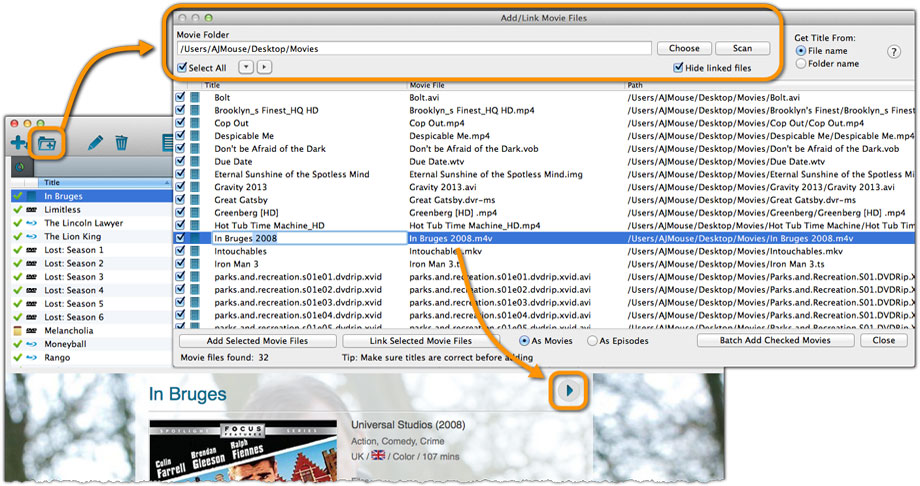Click the round collection tab icon

(21, 167)
